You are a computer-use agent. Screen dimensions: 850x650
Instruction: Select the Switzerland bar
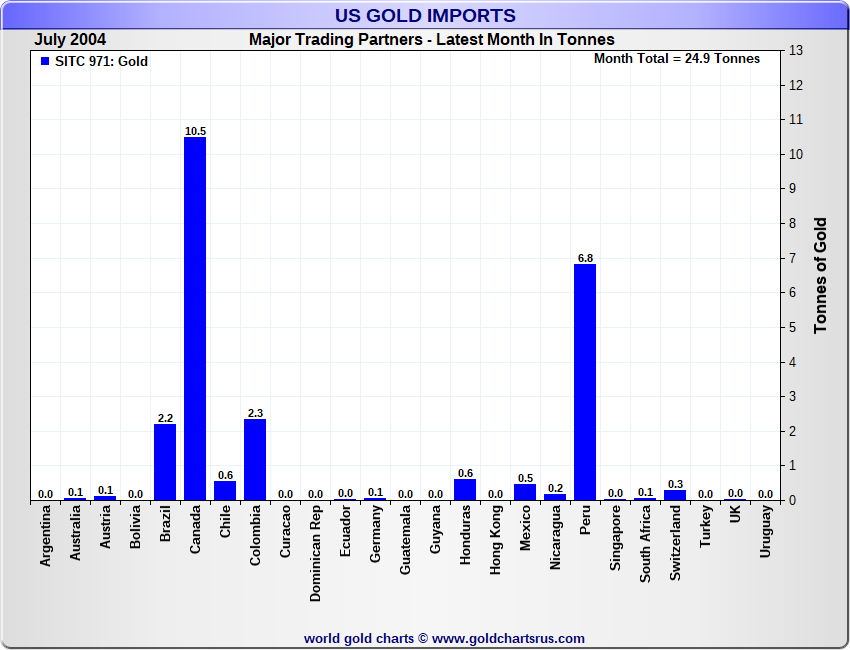point(675,495)
